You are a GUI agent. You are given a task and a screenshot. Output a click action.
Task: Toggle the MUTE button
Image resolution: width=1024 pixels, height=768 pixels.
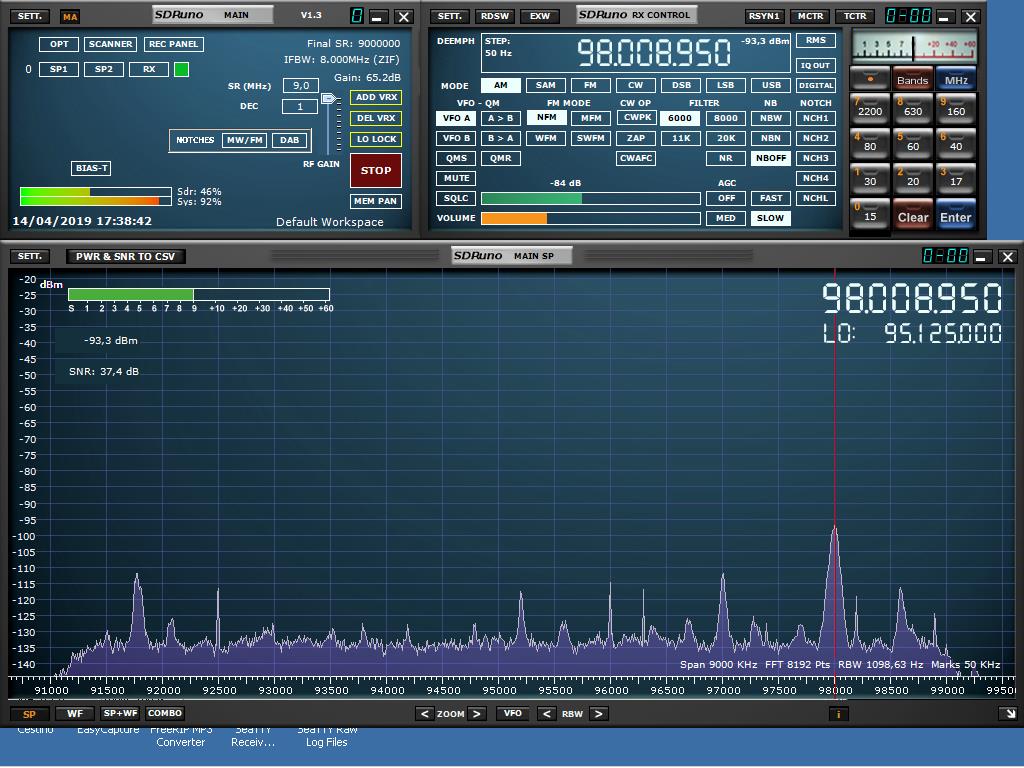456,178
